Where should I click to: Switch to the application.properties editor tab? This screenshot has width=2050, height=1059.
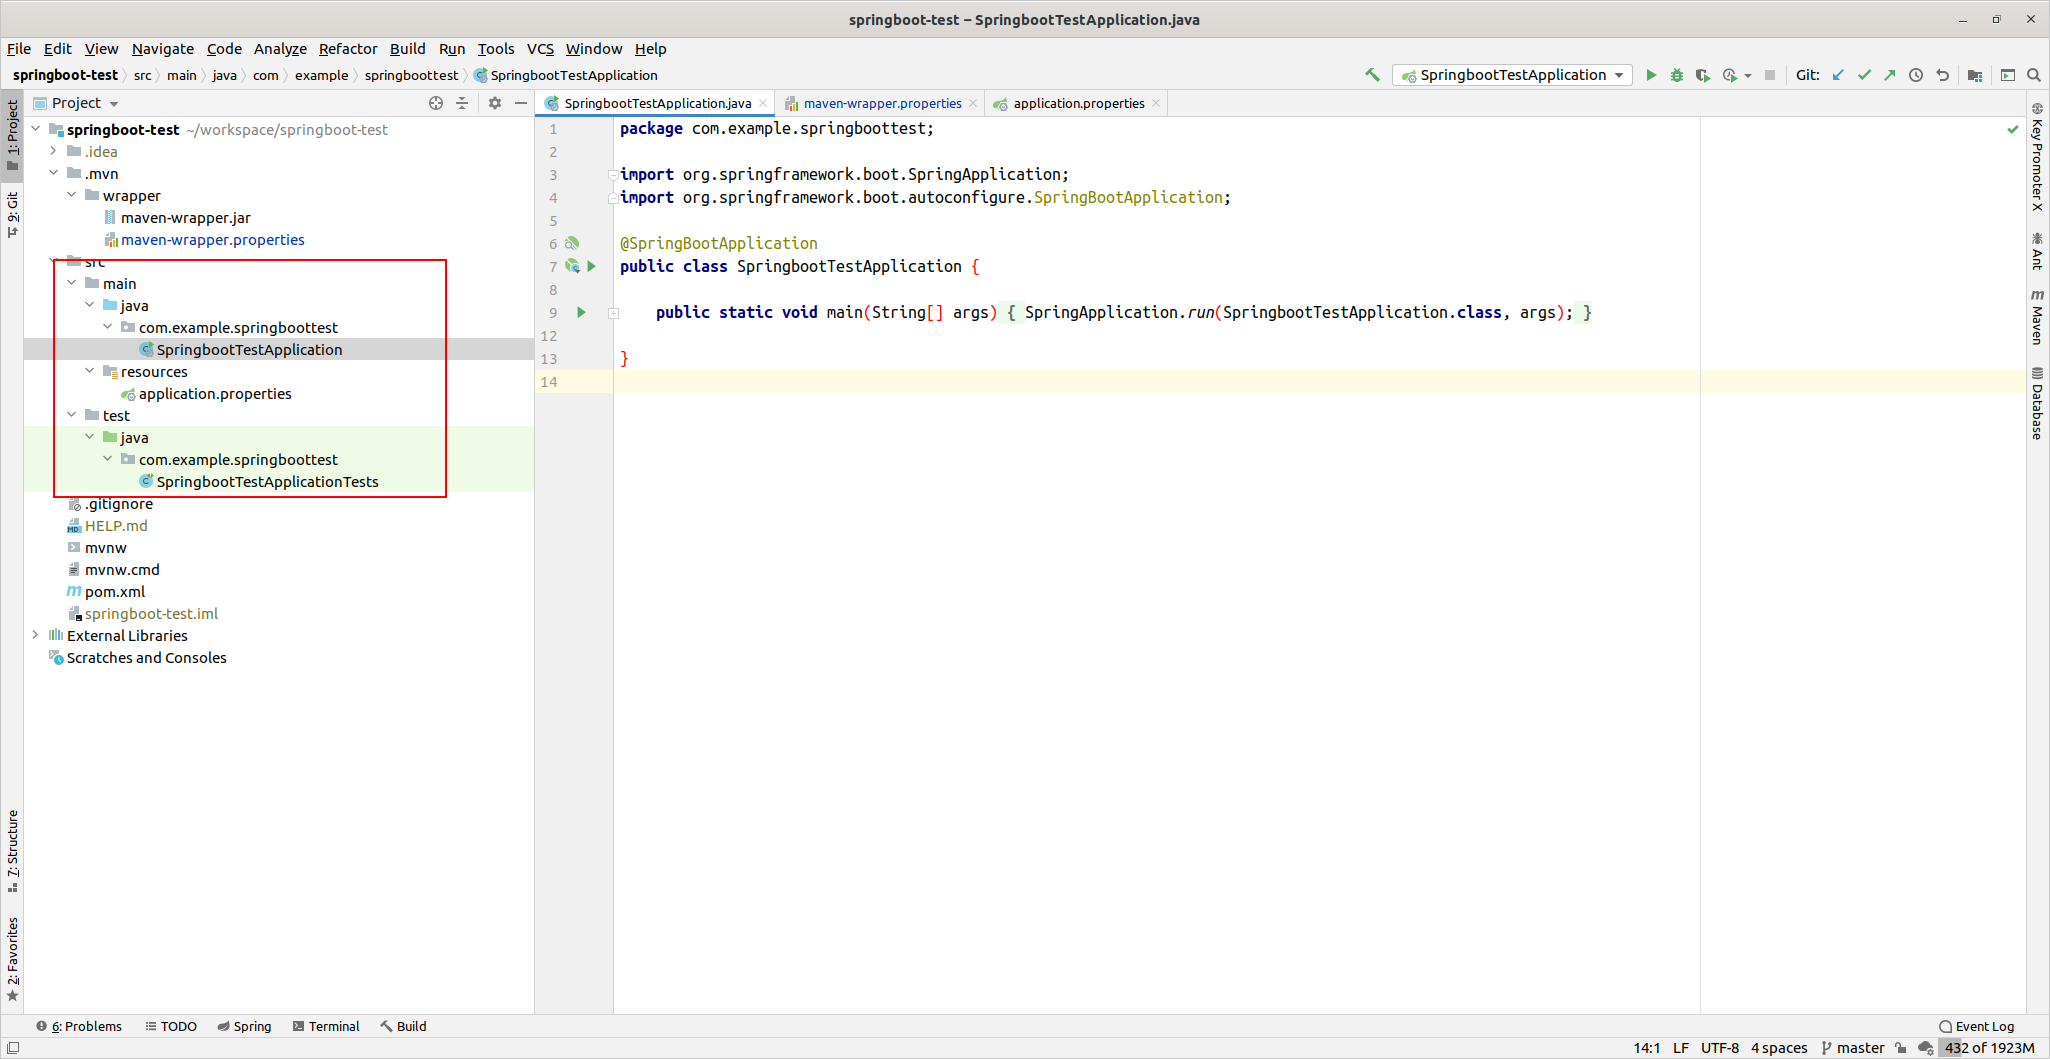click(1078, 103)
